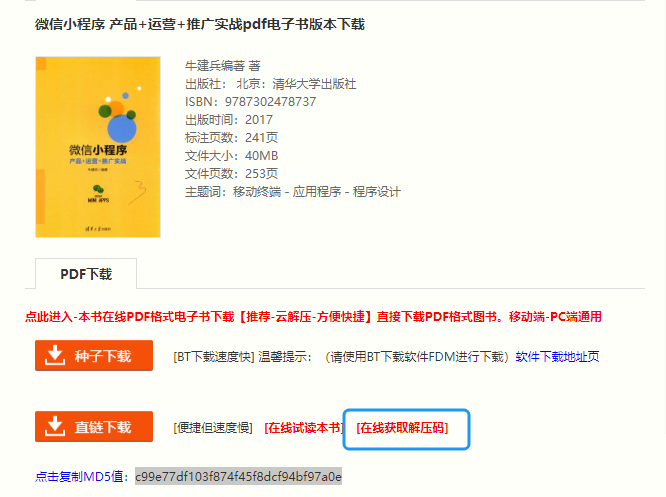This screenshot has height=497, width=666.
Task: Click the yellow book cover thumbnail
Action: [x=98, y=147]
